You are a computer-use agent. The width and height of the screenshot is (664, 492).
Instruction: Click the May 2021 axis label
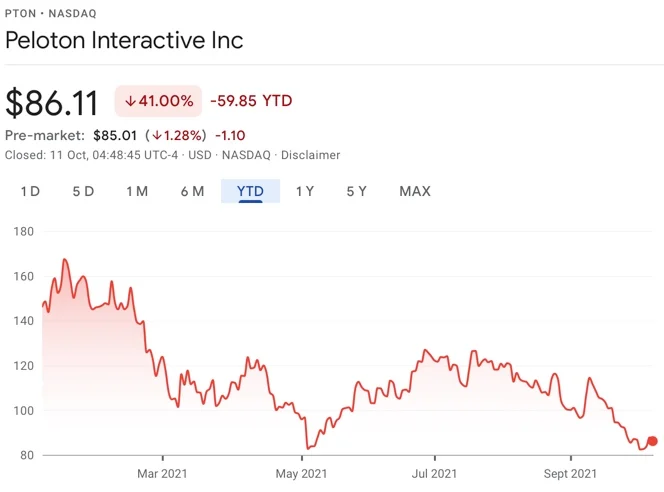point(301,474)
